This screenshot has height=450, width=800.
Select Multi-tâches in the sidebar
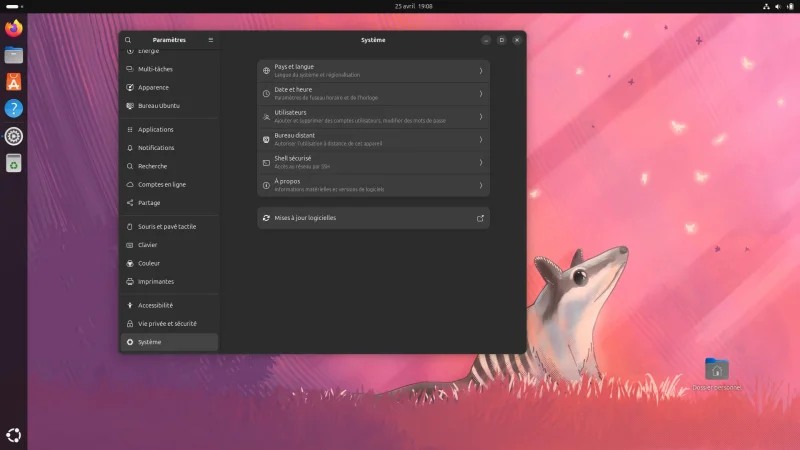point(169,69)
